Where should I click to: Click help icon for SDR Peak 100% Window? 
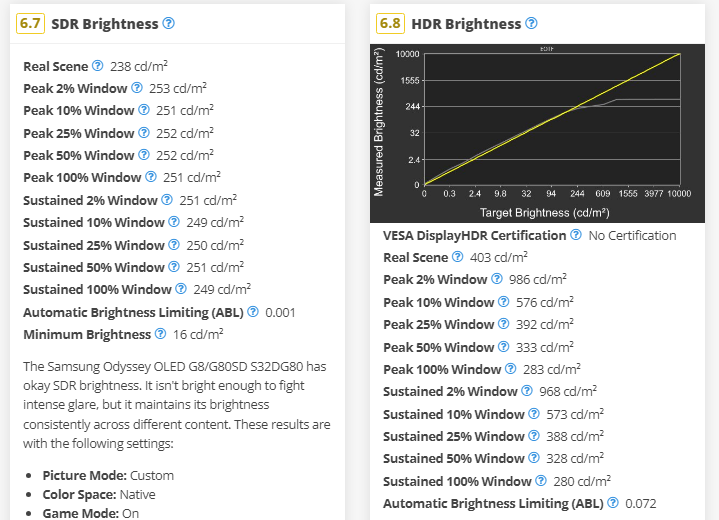pos(151,177)
